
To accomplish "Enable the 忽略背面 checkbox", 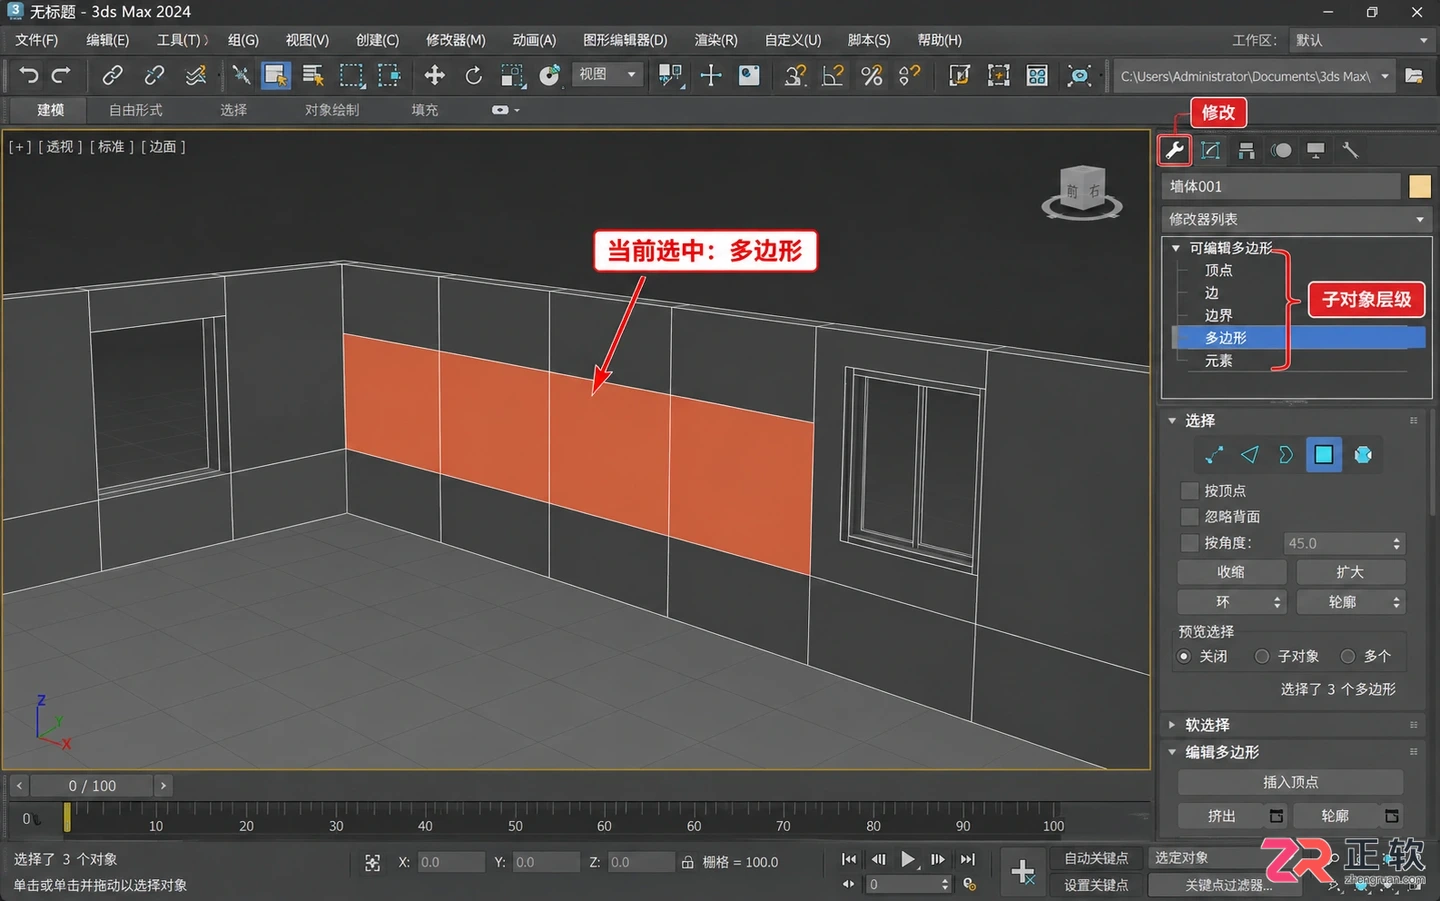I will [x=1189, y=517].
